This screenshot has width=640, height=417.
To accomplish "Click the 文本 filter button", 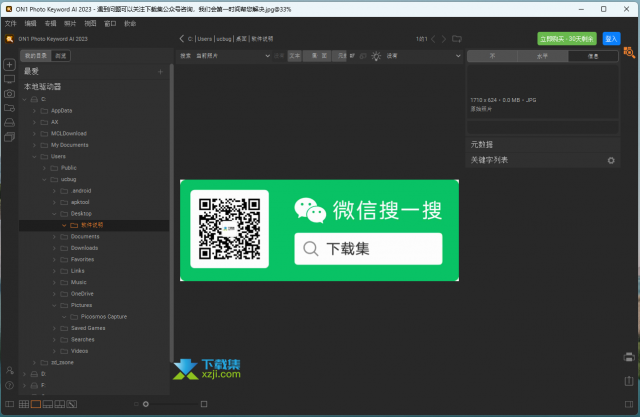I will pos(295,56).
